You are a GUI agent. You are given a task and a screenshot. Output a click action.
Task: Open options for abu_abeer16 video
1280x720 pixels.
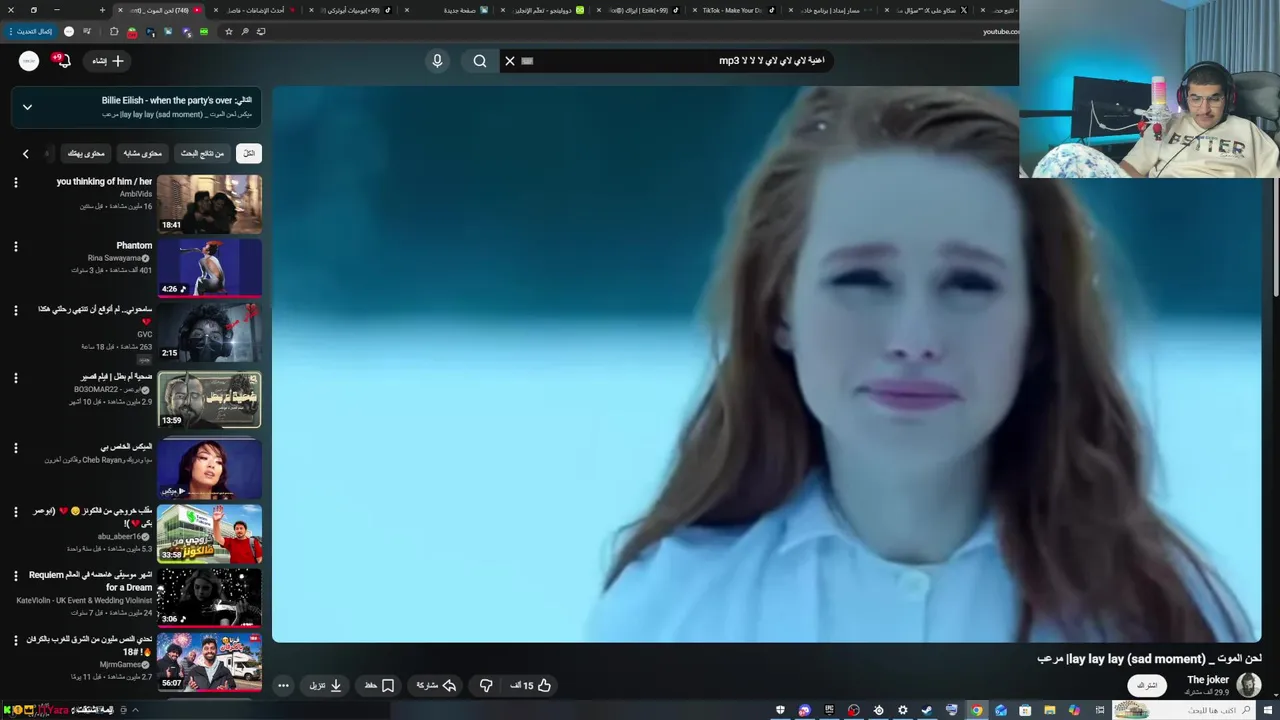[x=15, y=512]
